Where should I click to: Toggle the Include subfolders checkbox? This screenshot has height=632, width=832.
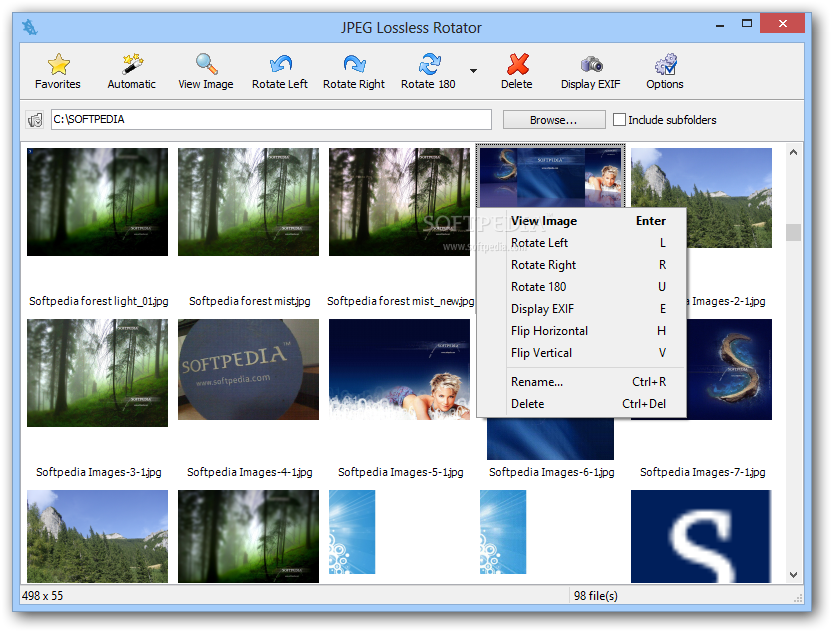point(619,119)
